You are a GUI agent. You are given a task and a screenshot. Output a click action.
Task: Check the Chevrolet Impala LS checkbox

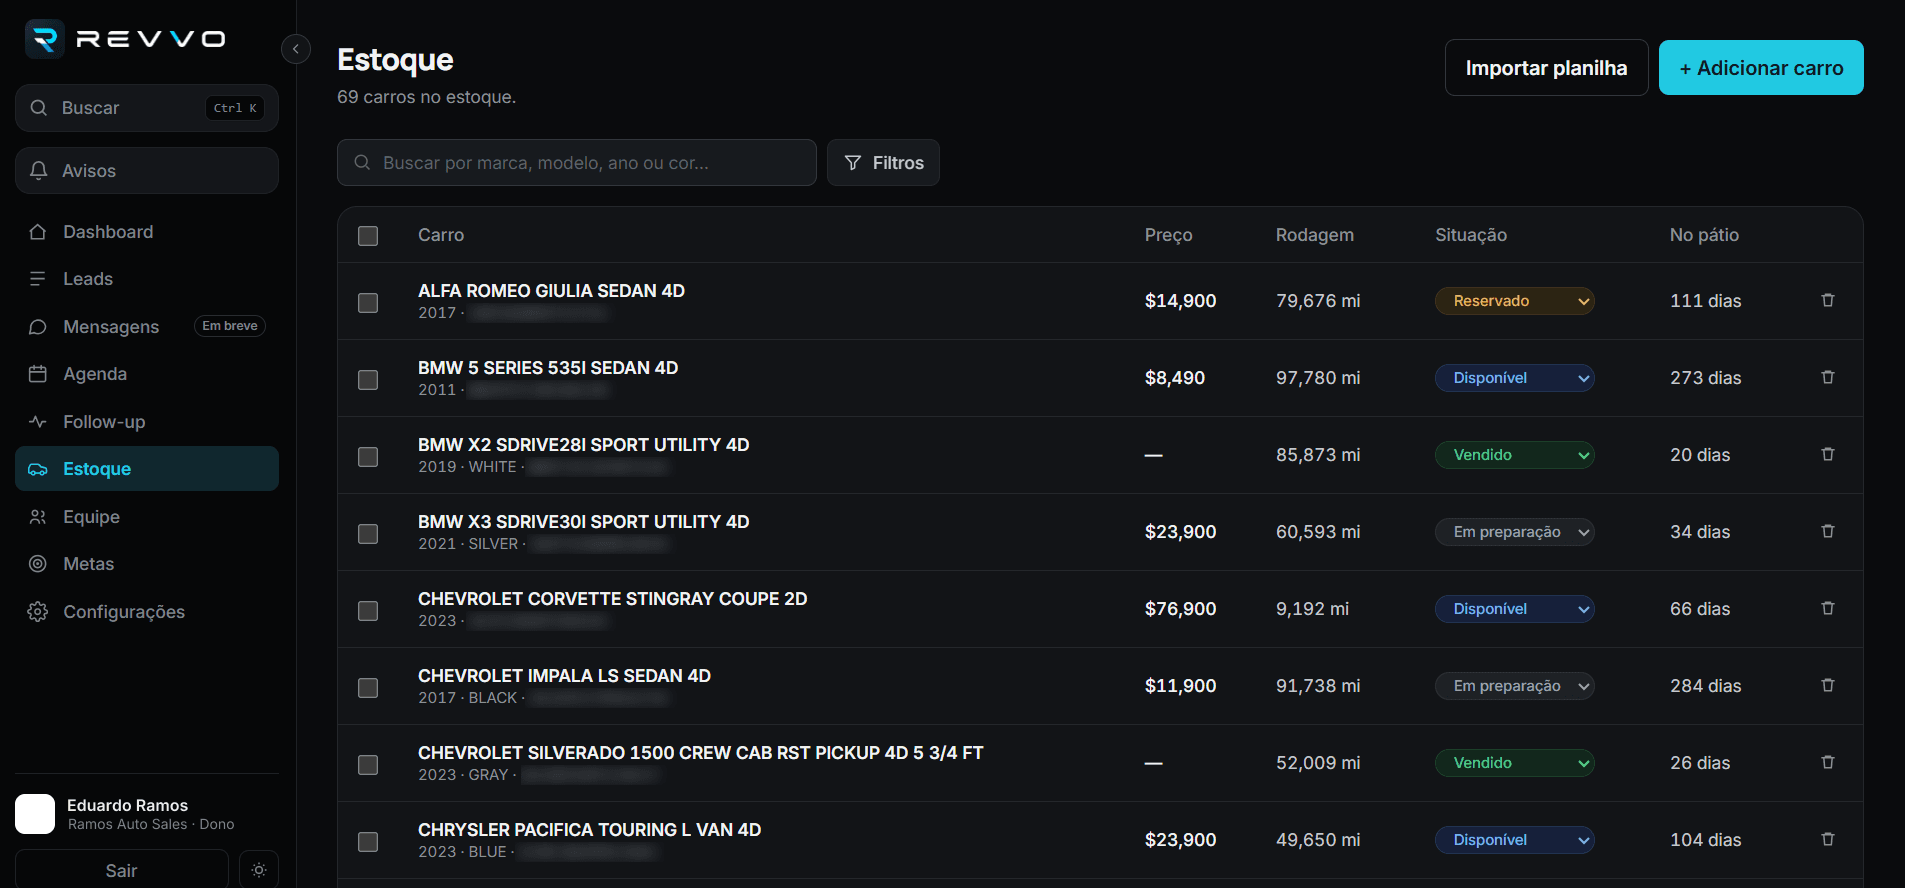(x=368, y=688)
